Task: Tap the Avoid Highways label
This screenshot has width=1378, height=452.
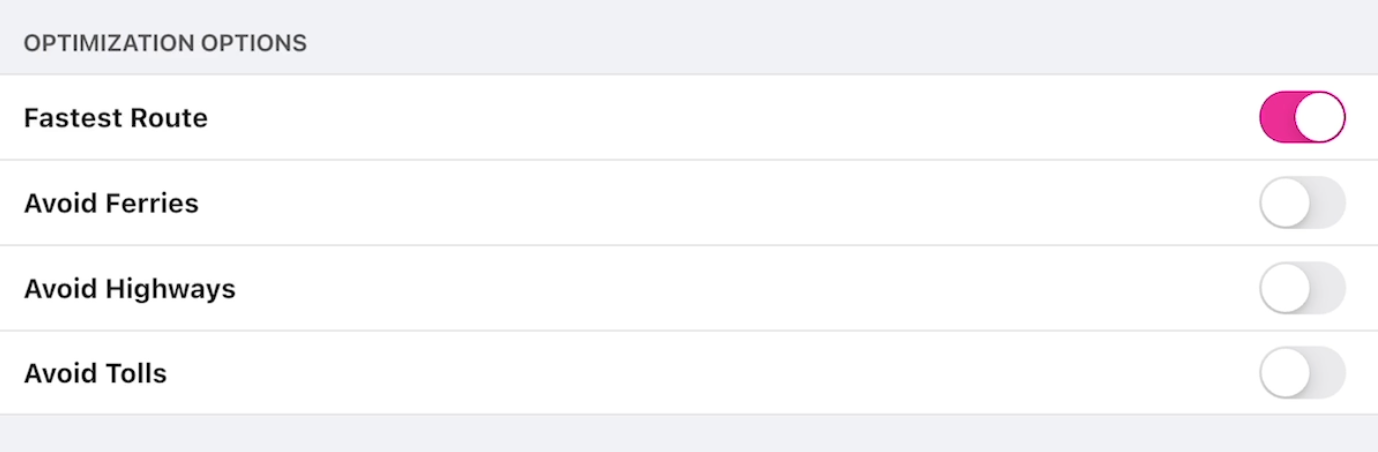Action: coord(130,289)
